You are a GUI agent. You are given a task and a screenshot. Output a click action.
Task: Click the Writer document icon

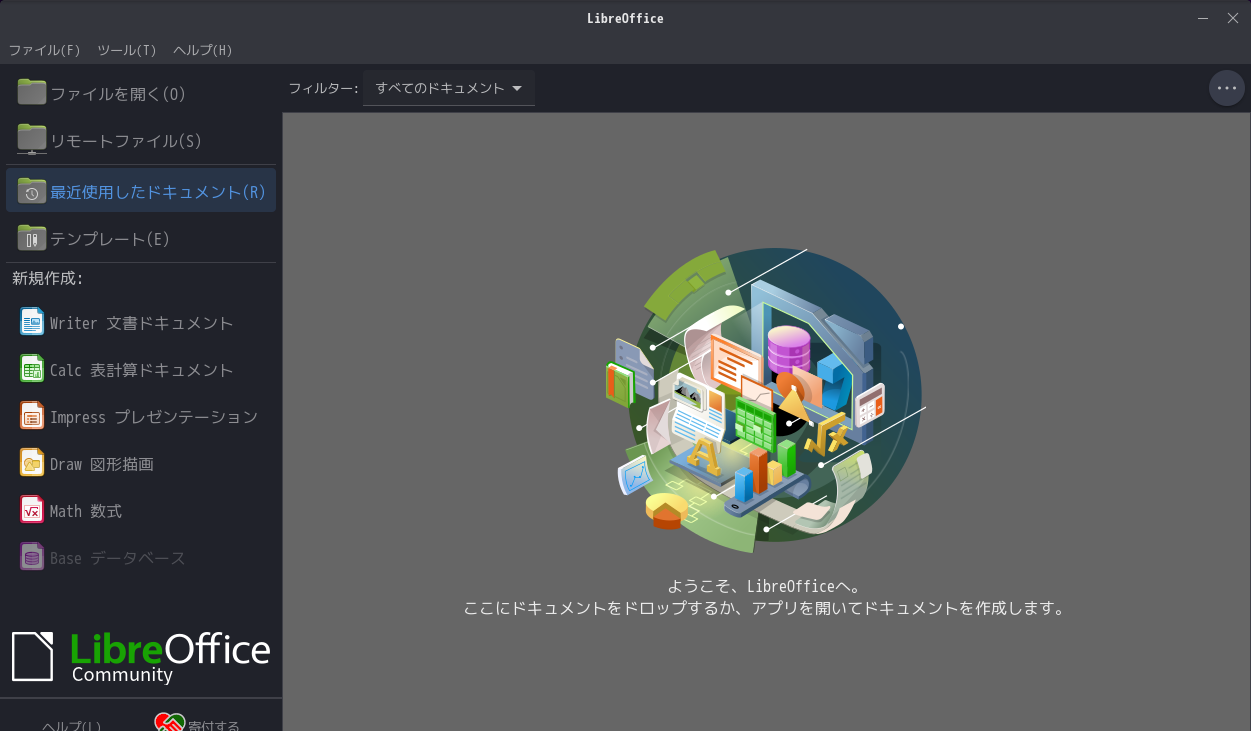pyautogui.click(x=32, y=322)
